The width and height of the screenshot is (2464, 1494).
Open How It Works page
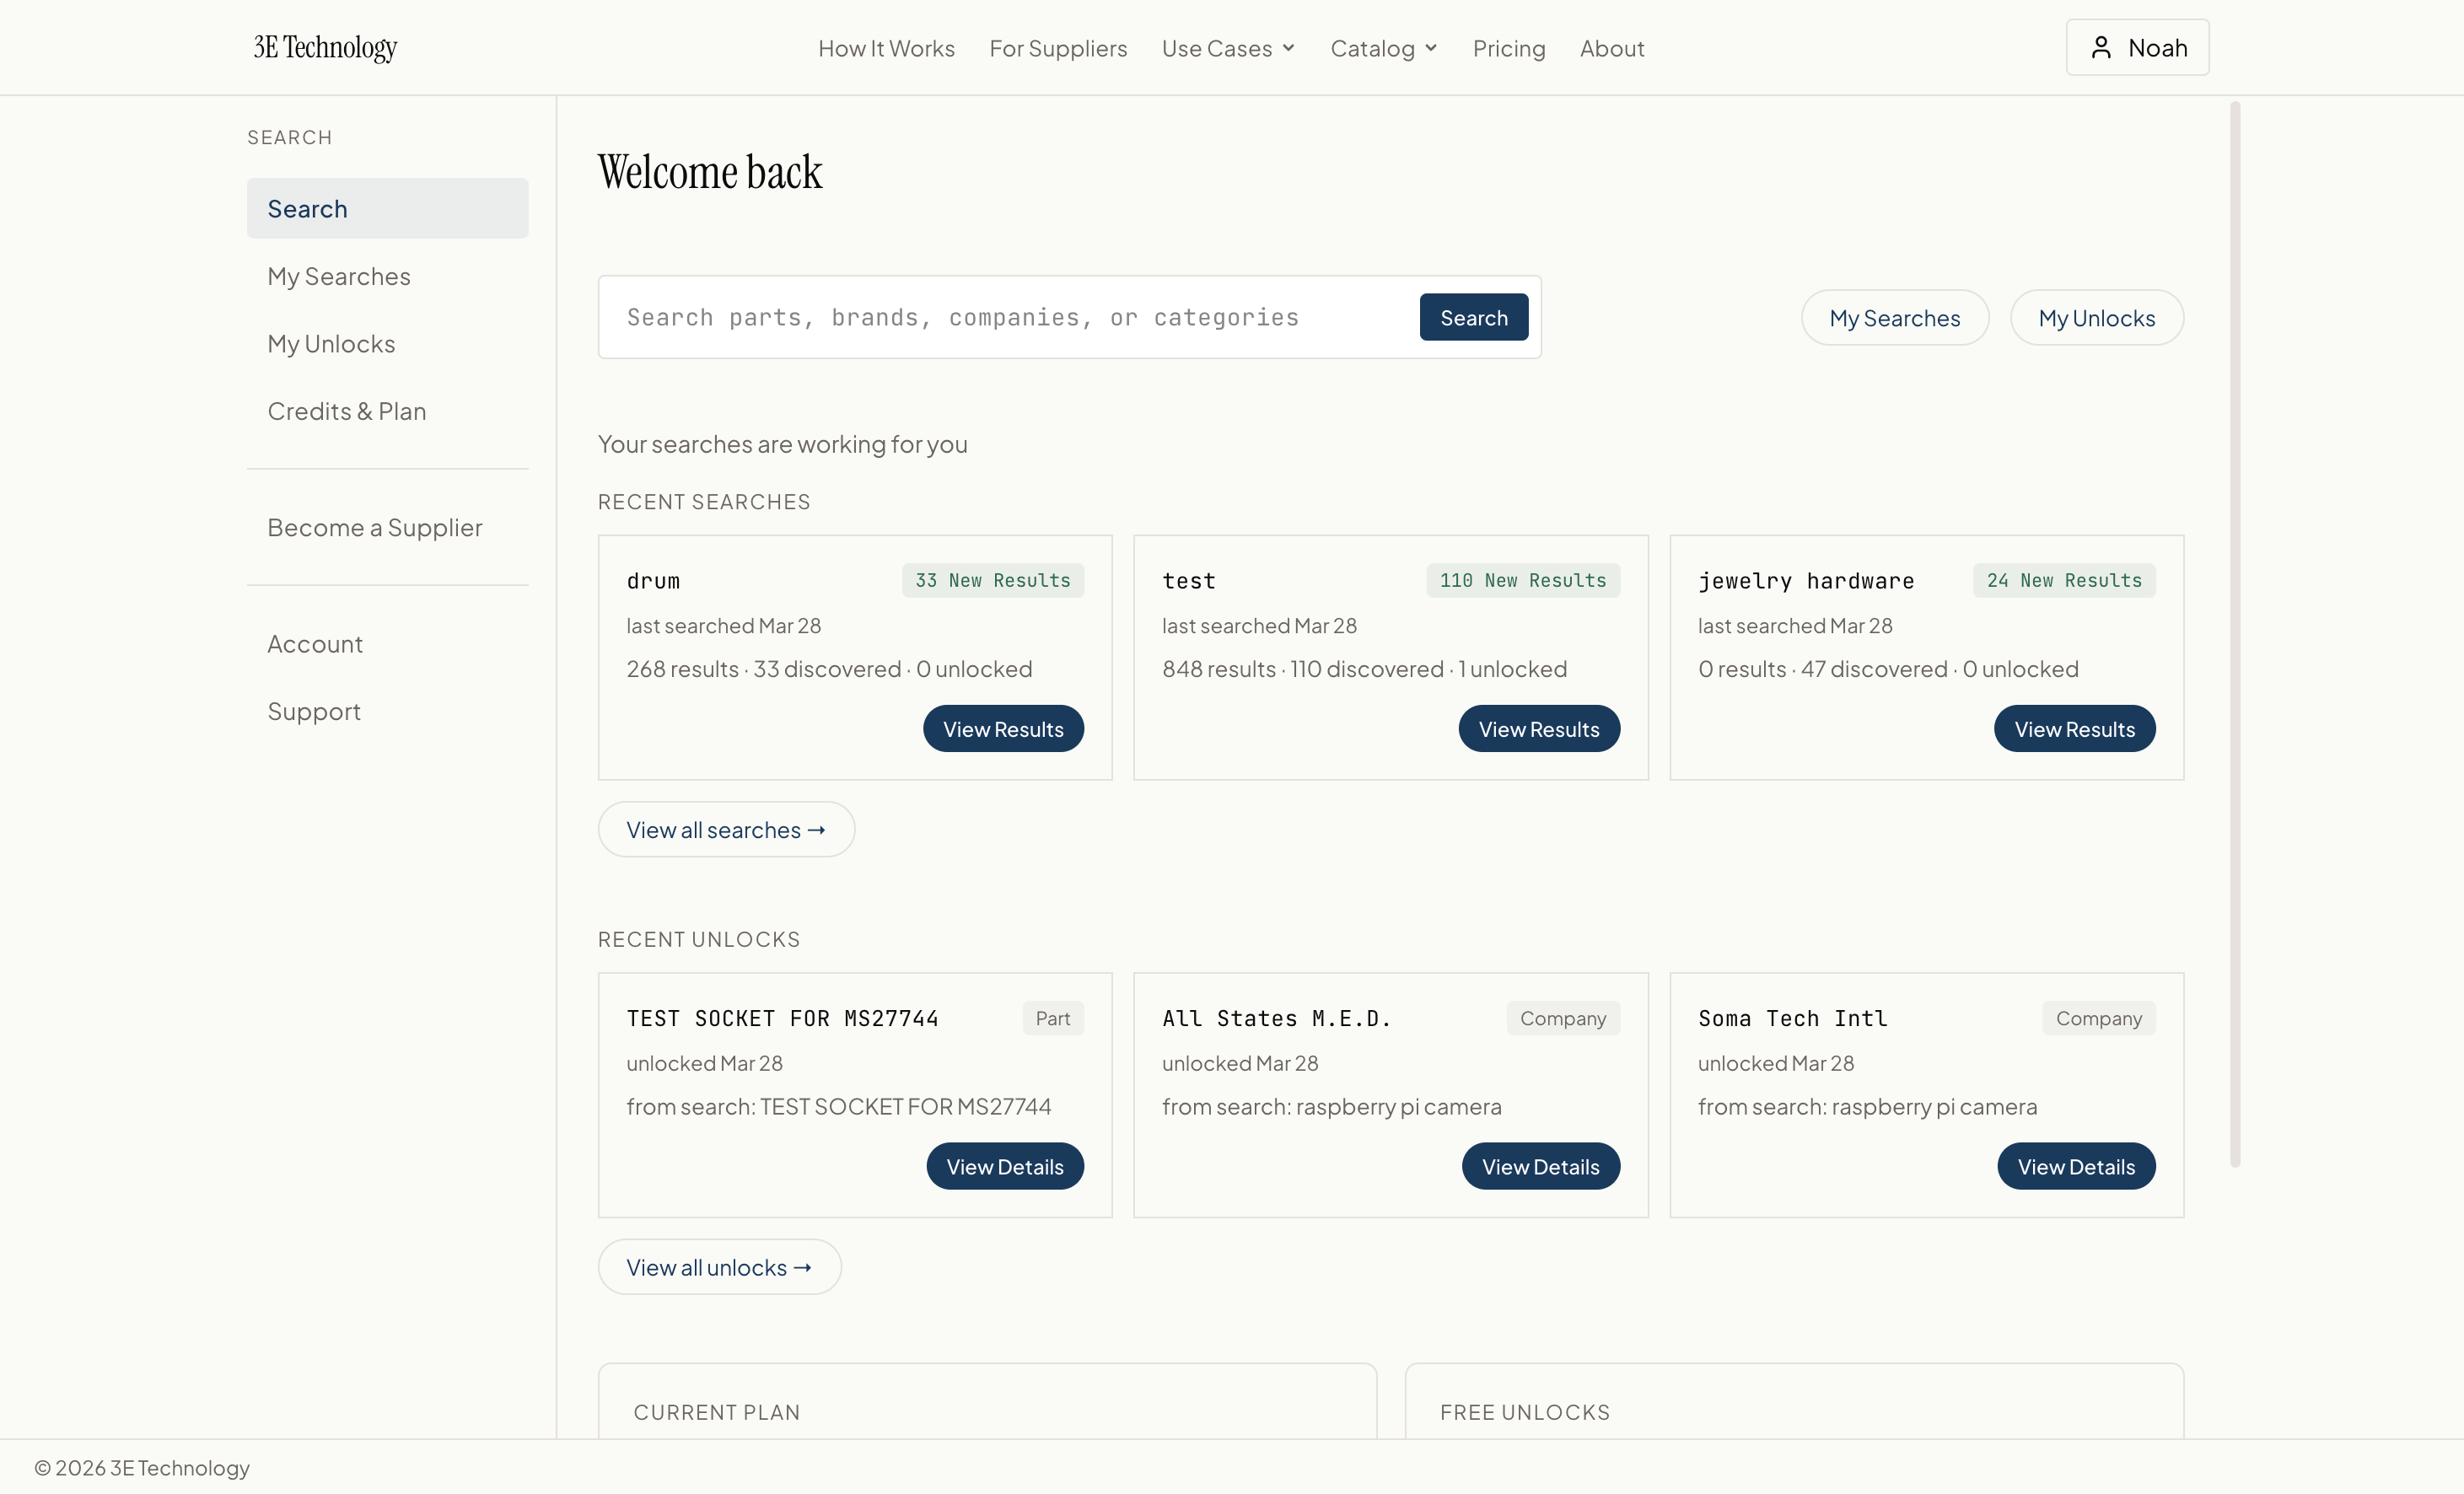click(886, 48)
